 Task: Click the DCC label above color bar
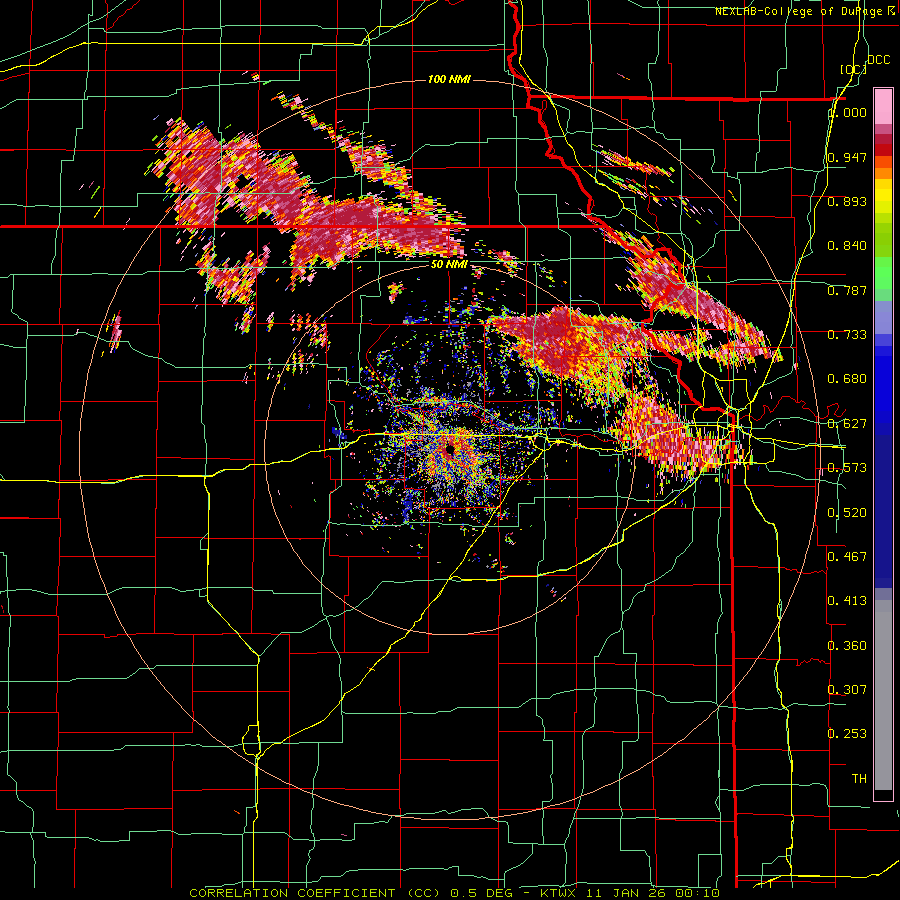[878, 60]
